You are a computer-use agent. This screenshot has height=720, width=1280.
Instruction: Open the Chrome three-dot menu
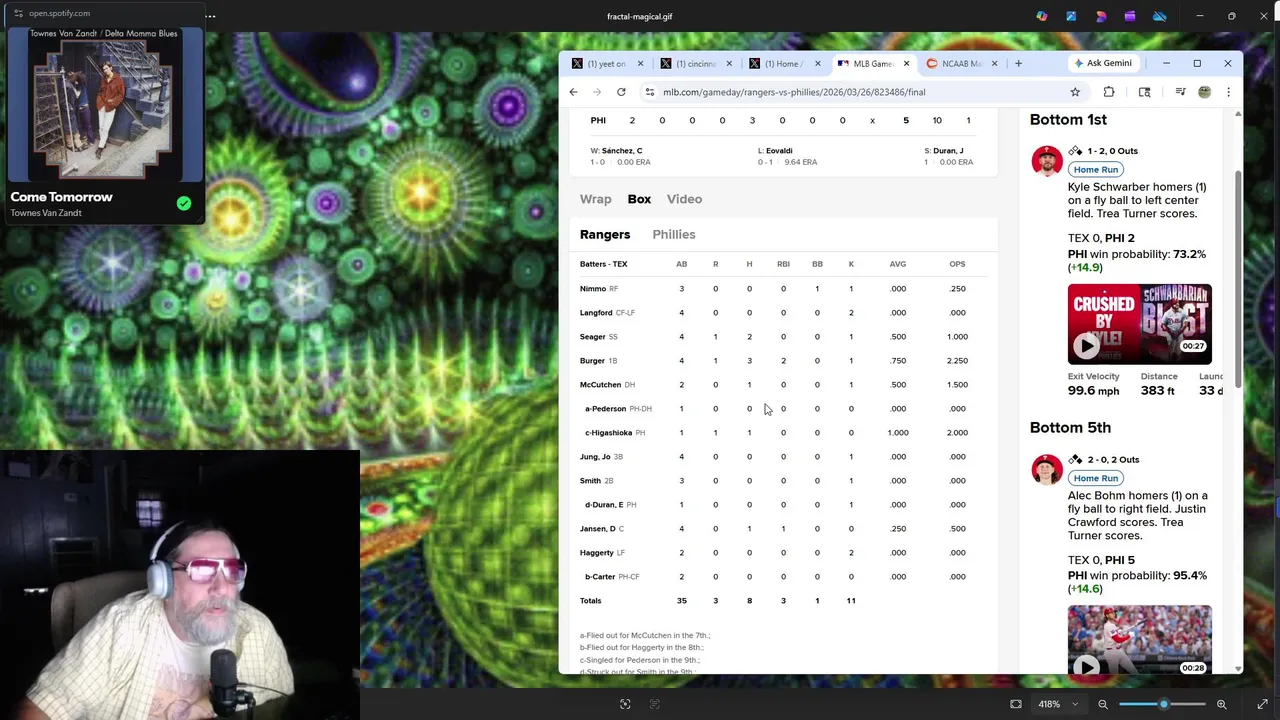pos(1228,92)
